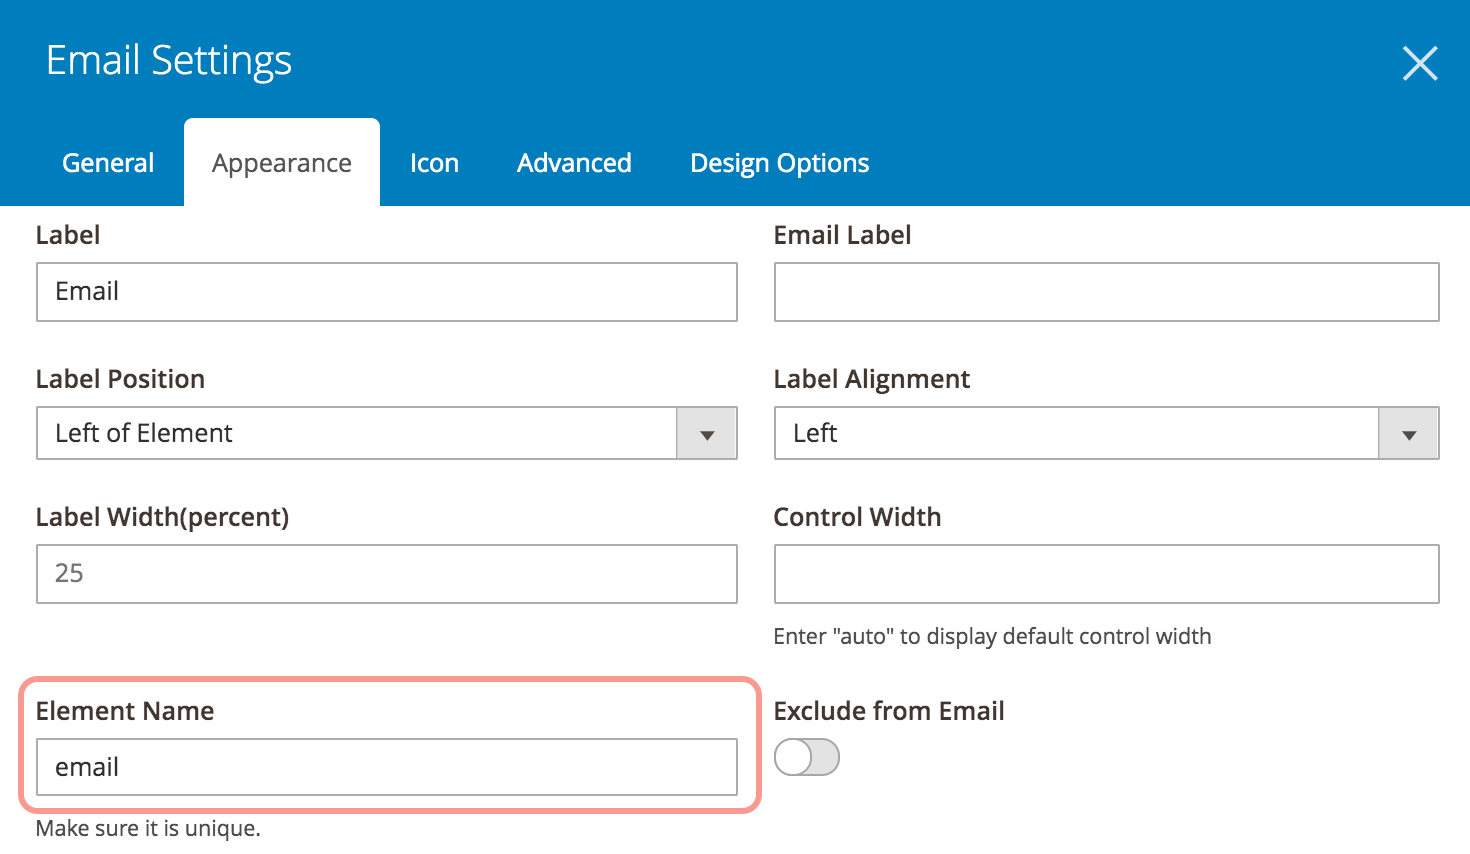Open the Icon tab

(x=434, y=163)
